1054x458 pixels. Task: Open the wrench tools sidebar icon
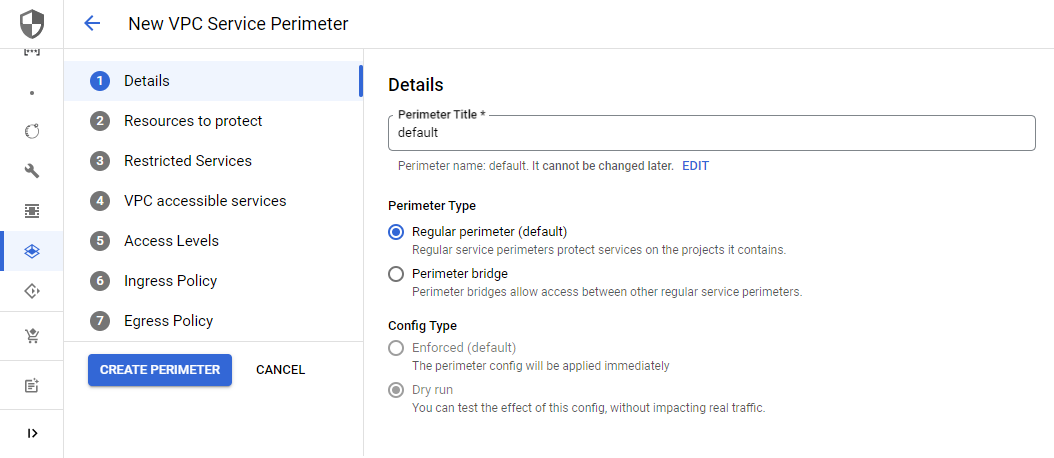(x=32, y=171)
